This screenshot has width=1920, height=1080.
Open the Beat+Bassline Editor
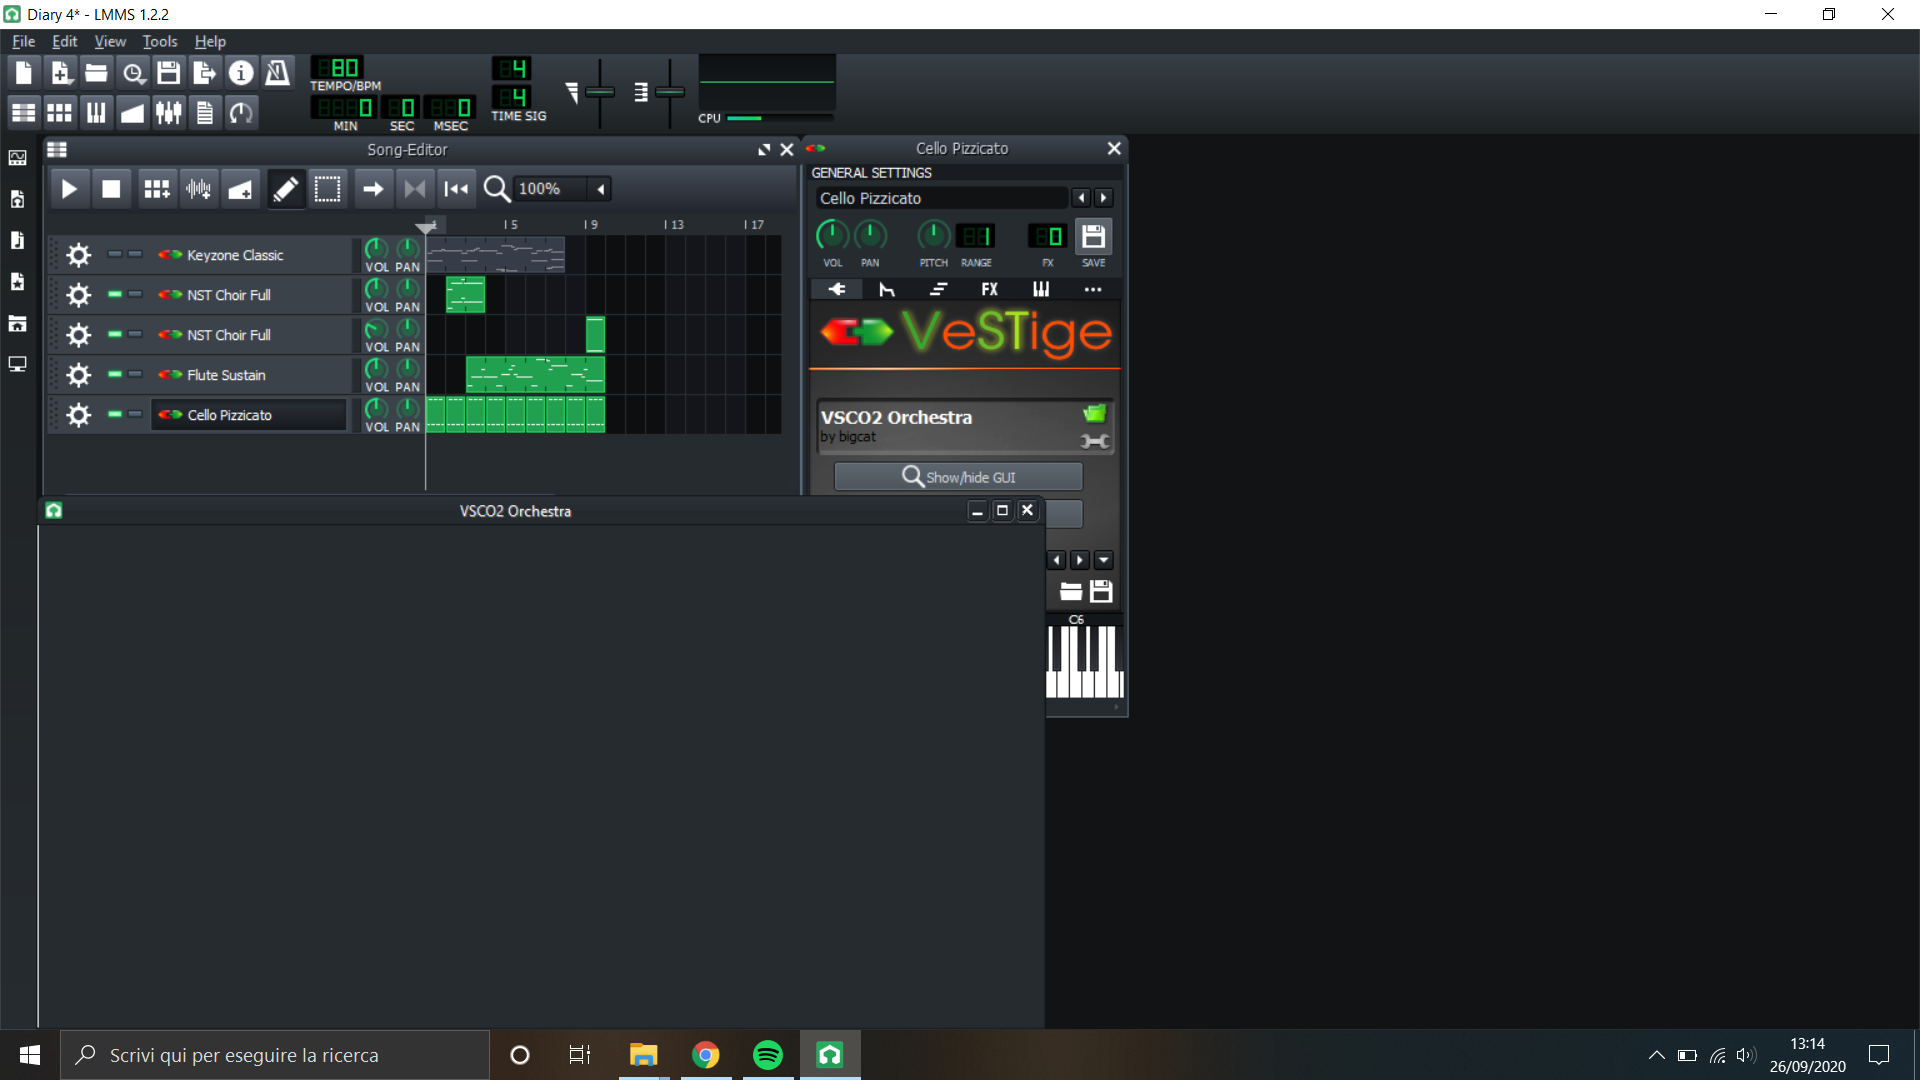(59, 112)
